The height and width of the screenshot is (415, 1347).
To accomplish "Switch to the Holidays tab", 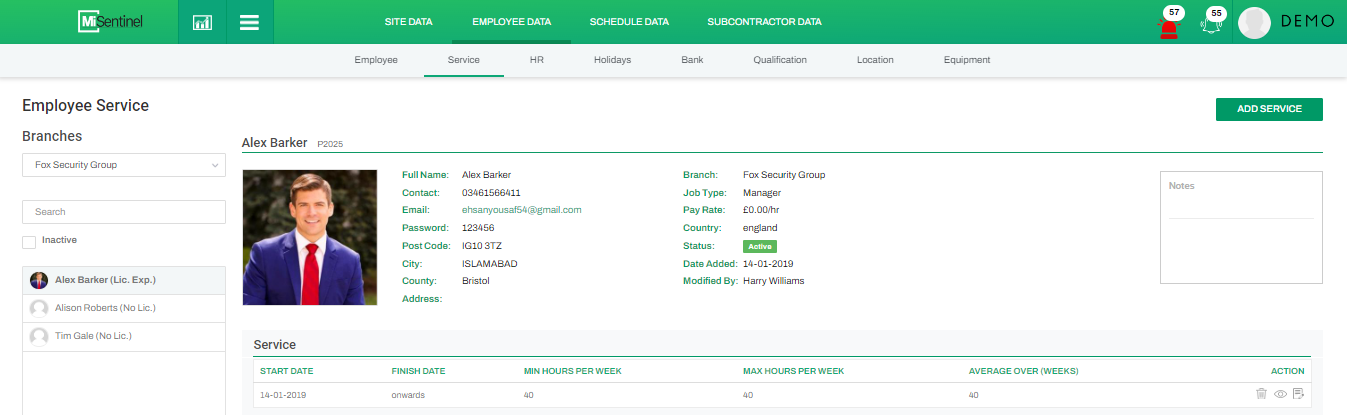I will pyautogui.click(x=612, y=60).
